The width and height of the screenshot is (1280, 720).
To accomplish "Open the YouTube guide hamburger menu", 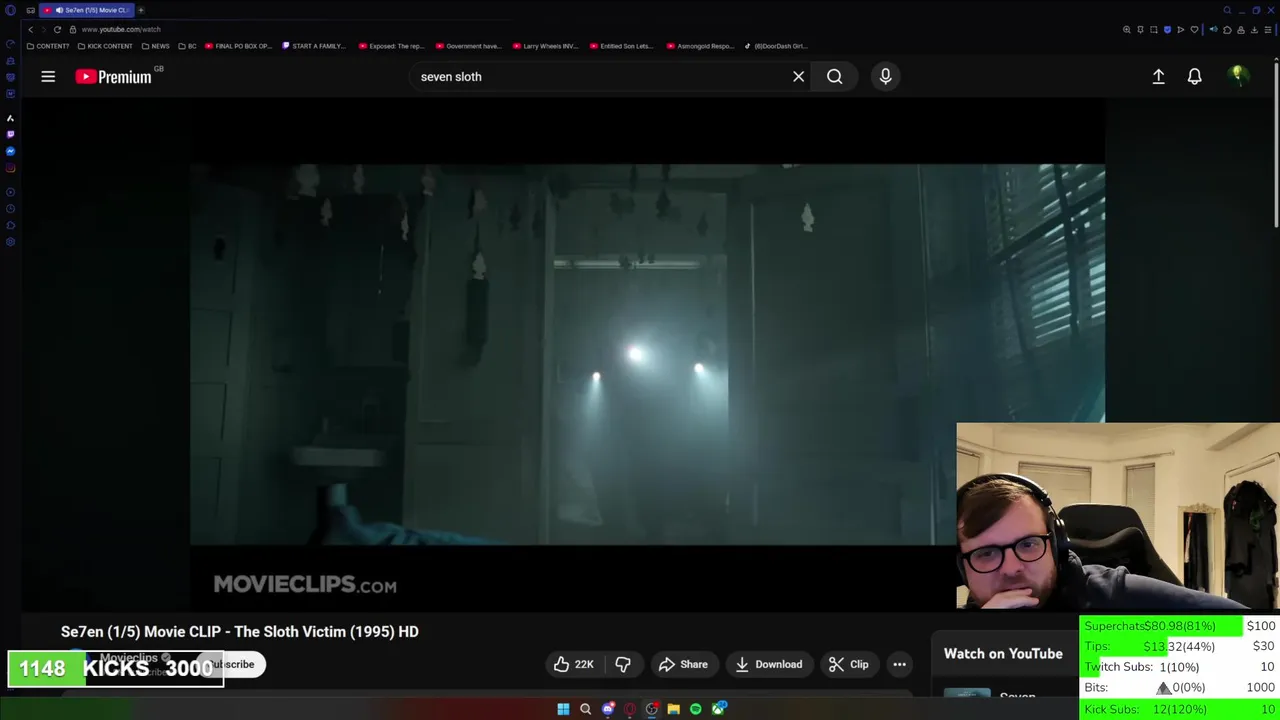I will tap(48, 76).
